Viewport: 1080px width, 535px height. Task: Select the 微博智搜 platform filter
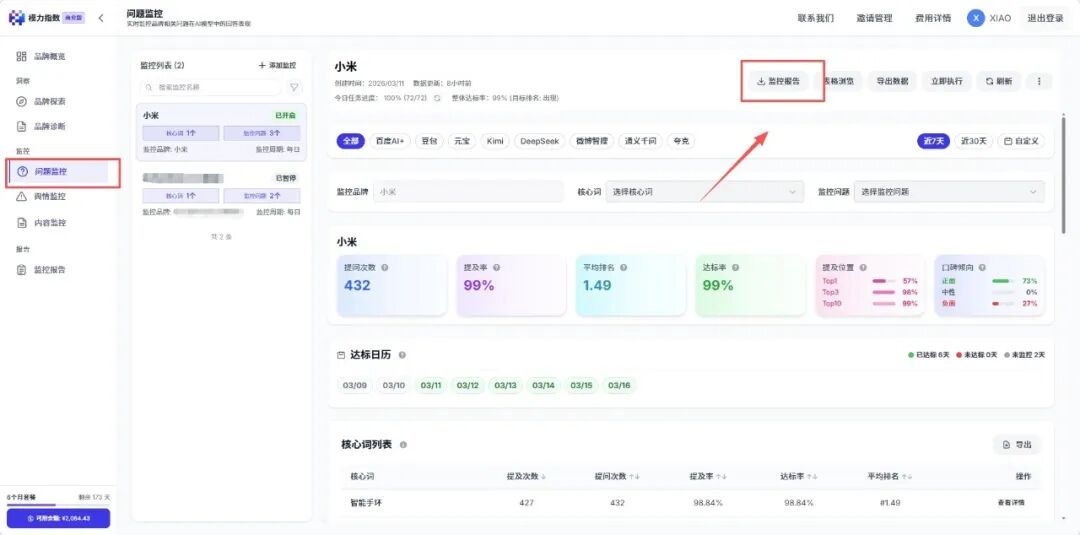592,141
